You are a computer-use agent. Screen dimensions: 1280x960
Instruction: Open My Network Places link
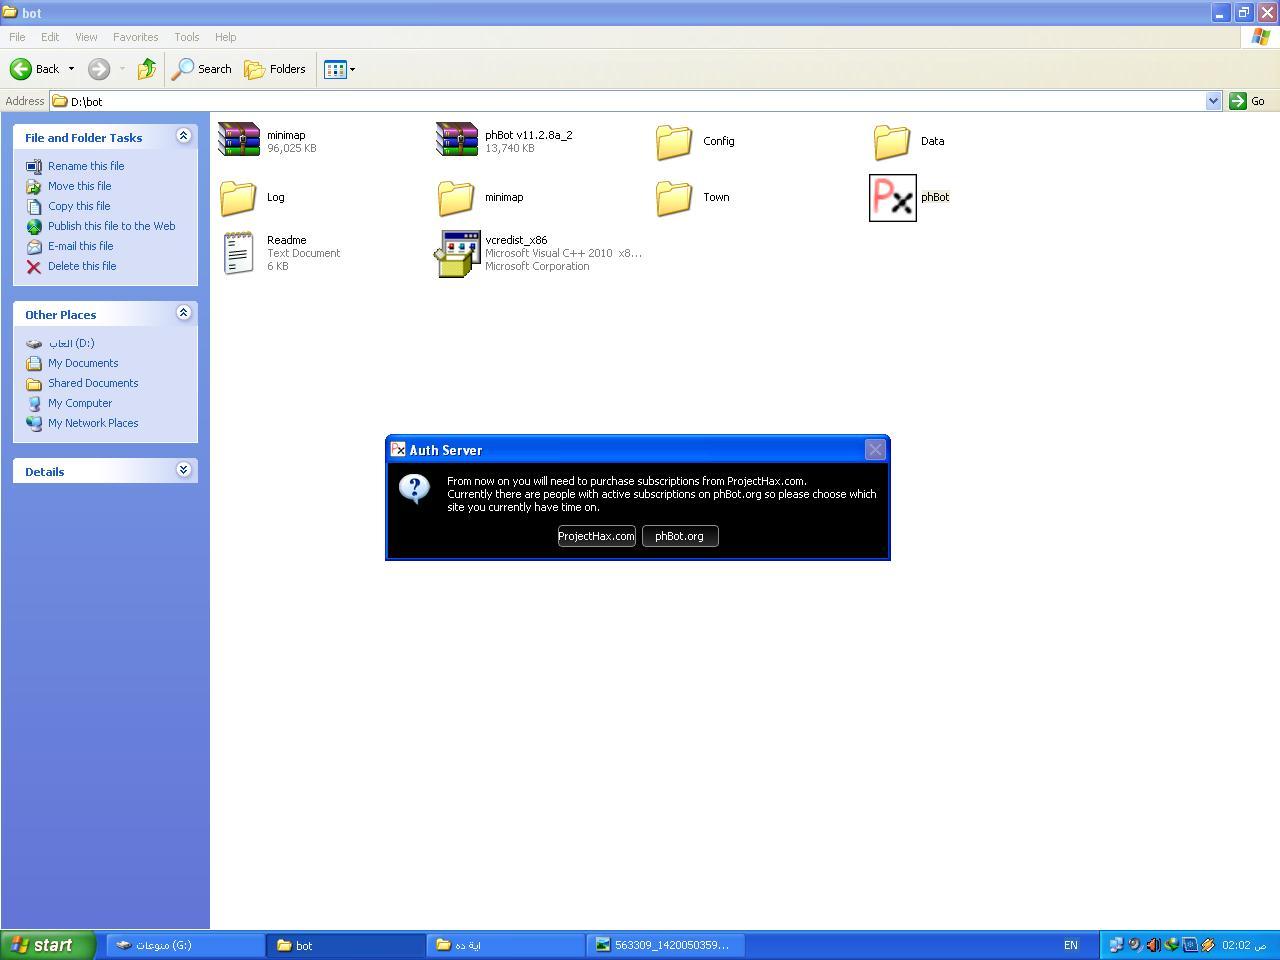[x=93, y=423]
